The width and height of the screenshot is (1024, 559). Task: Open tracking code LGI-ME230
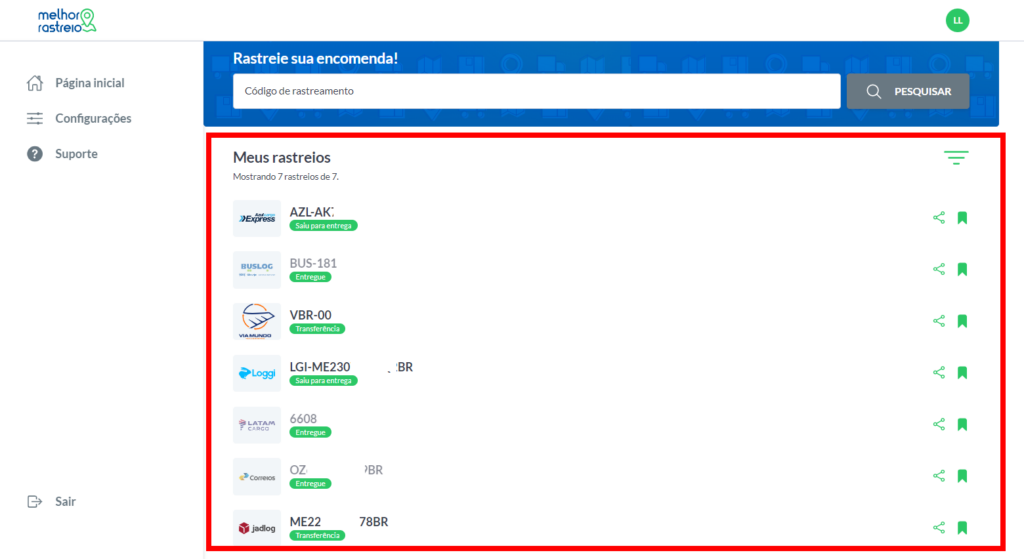click(351, 366)
